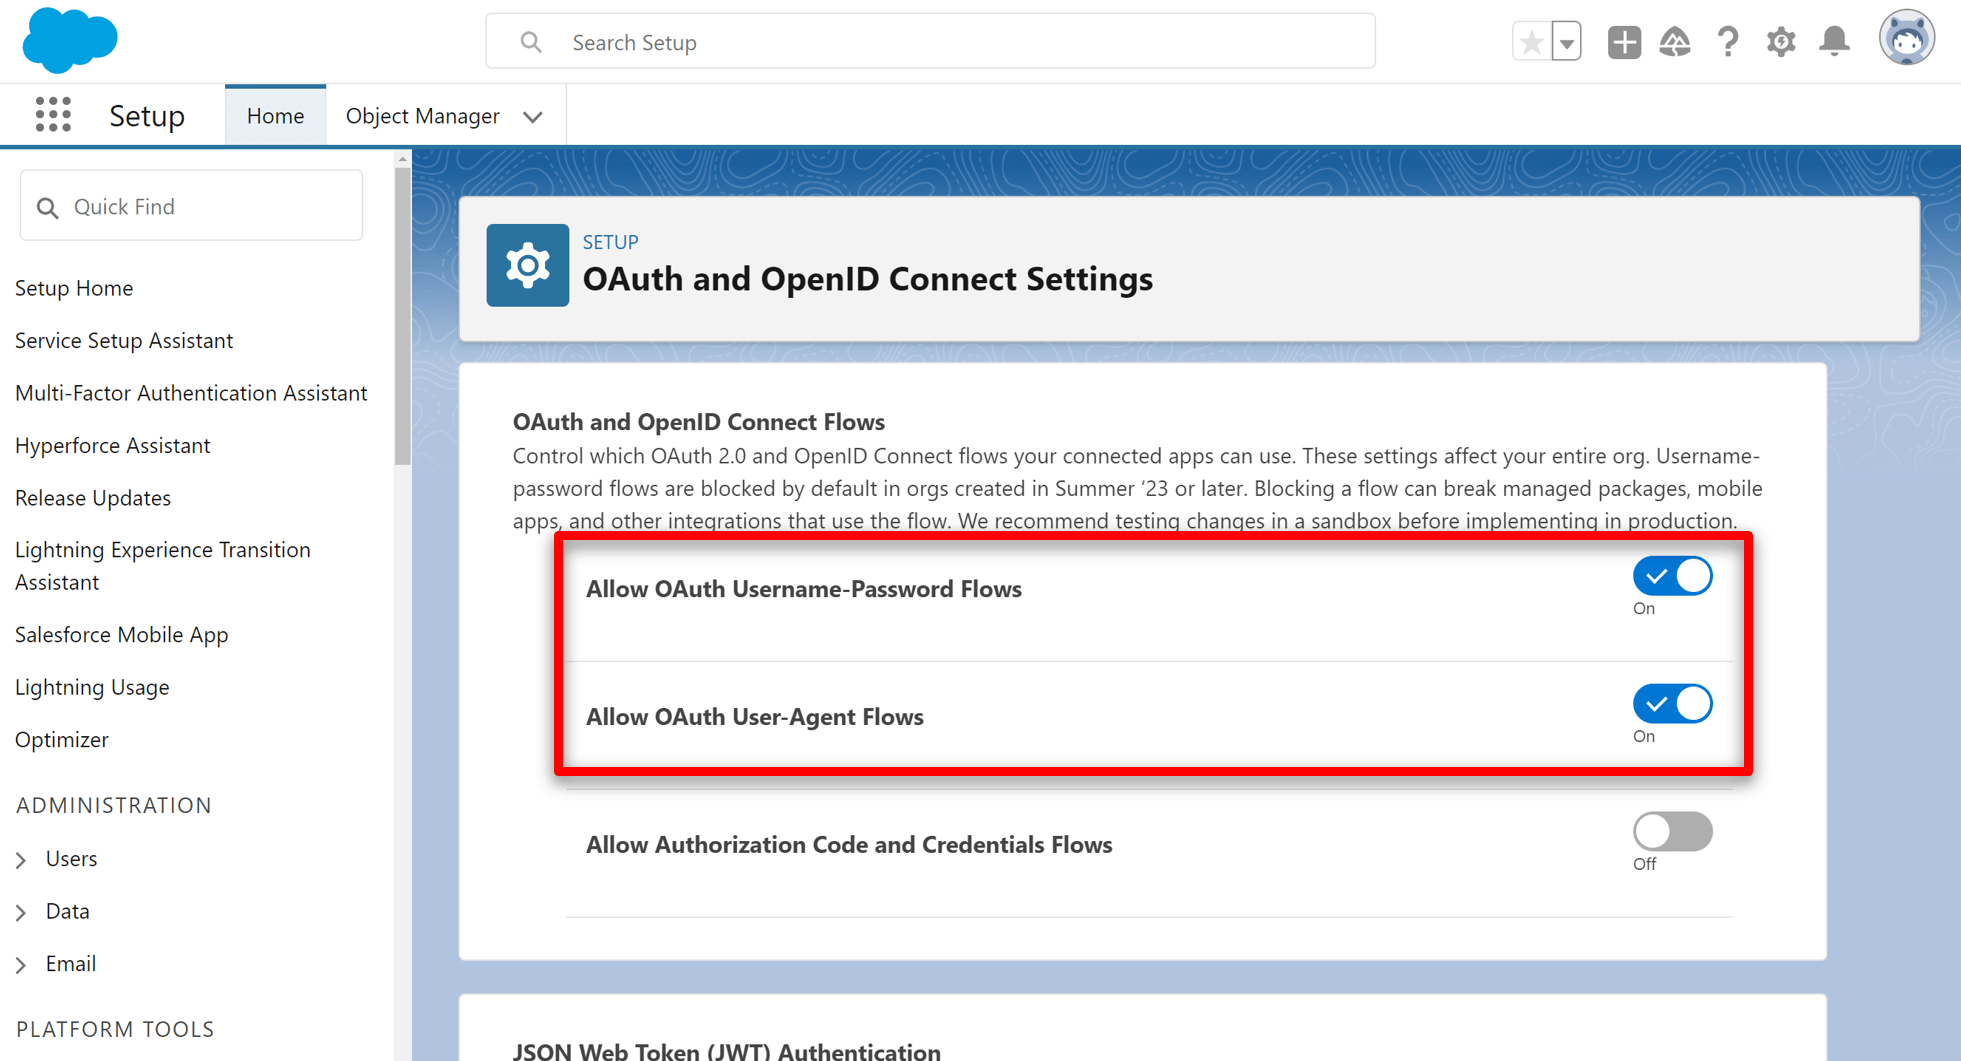This screenshot has width=1961, height=1061.
Task: Switch to the Home tab
Action: [275, 115]
